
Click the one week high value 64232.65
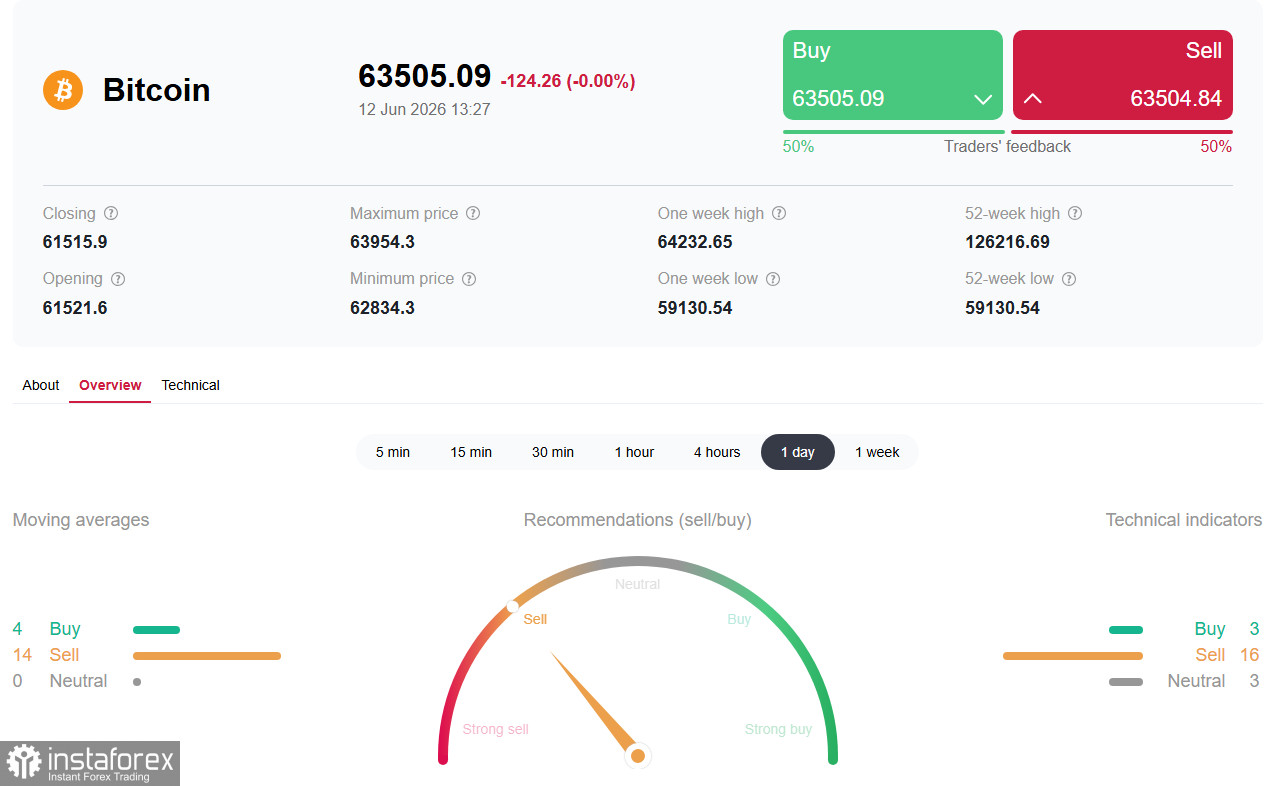pyautogui.click(x=695, y=242)
